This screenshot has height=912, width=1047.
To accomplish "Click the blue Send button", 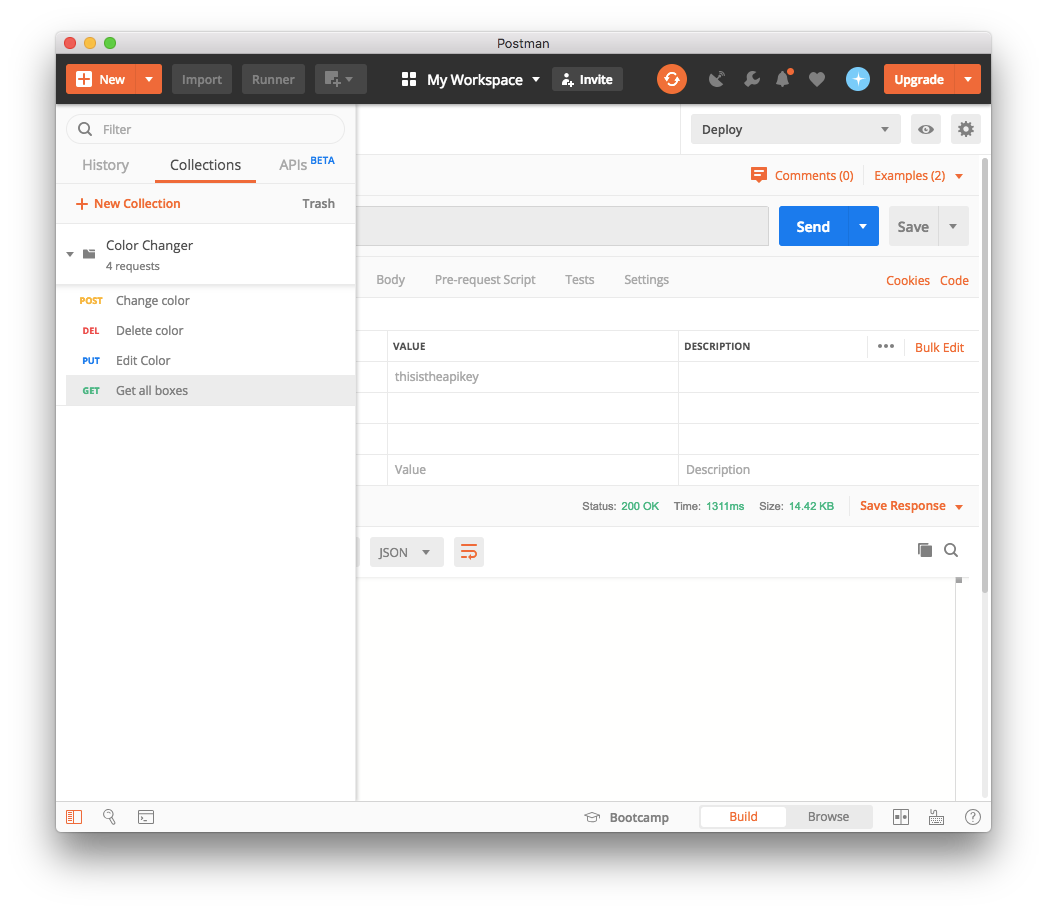I will coord(813,226).
